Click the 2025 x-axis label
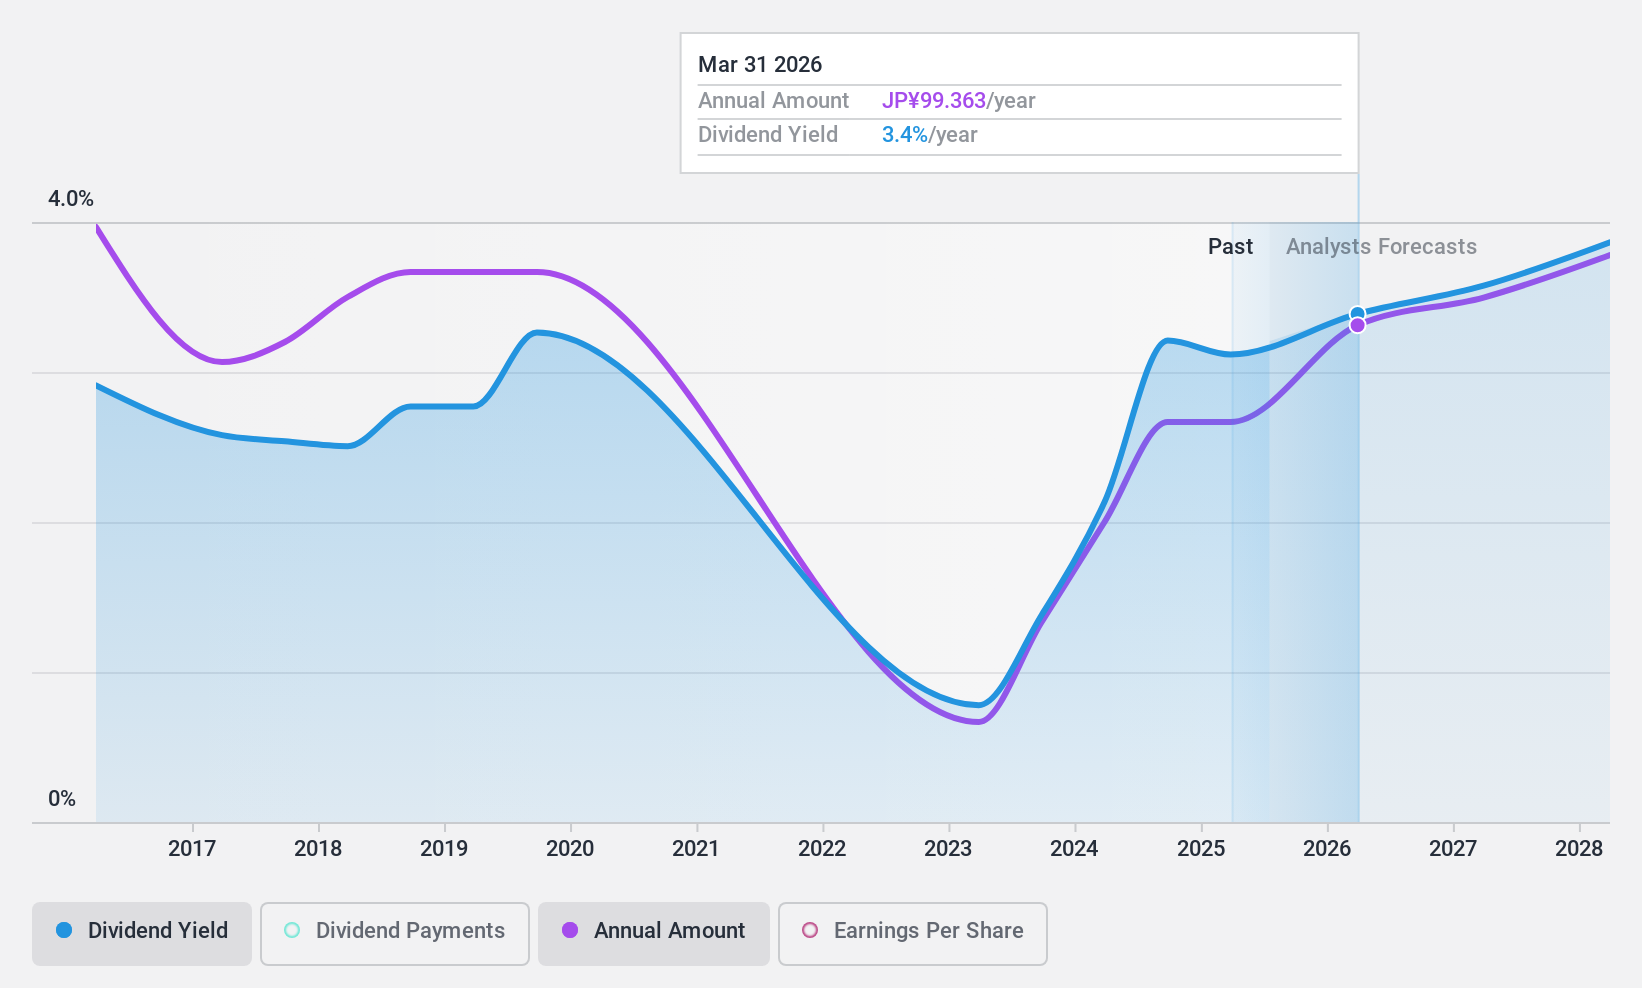 1201,849
